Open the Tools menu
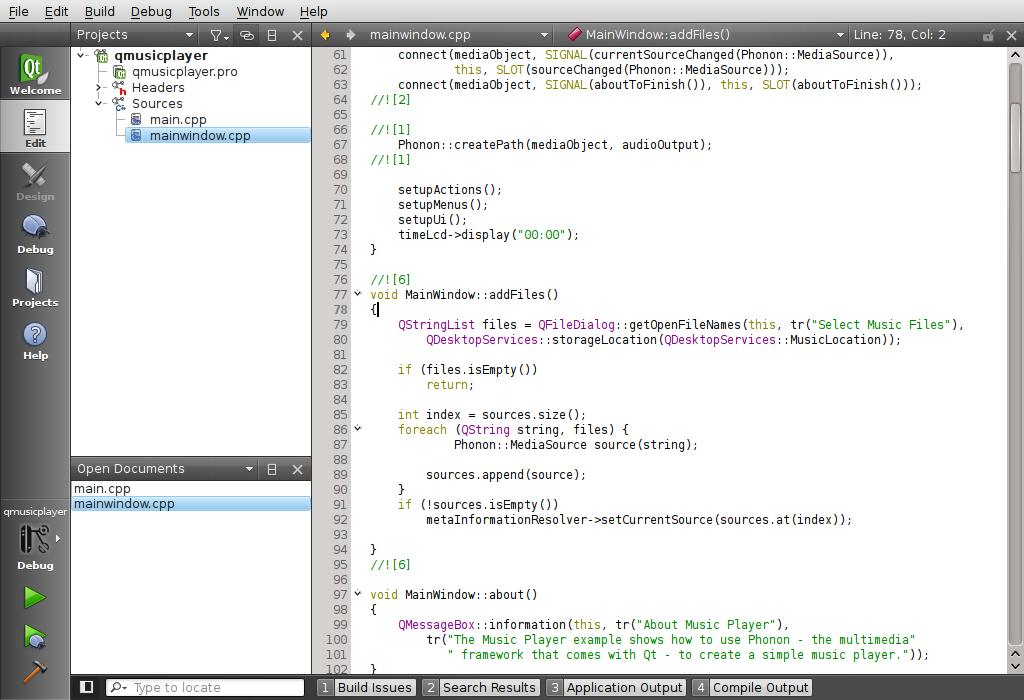The image size is (1024, 700). 204,12
